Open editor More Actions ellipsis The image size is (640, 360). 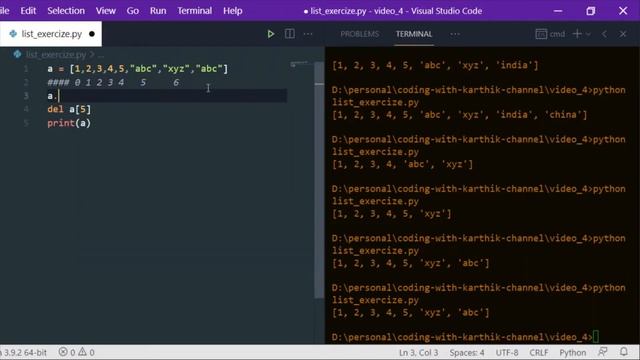[x=308, y=34]
